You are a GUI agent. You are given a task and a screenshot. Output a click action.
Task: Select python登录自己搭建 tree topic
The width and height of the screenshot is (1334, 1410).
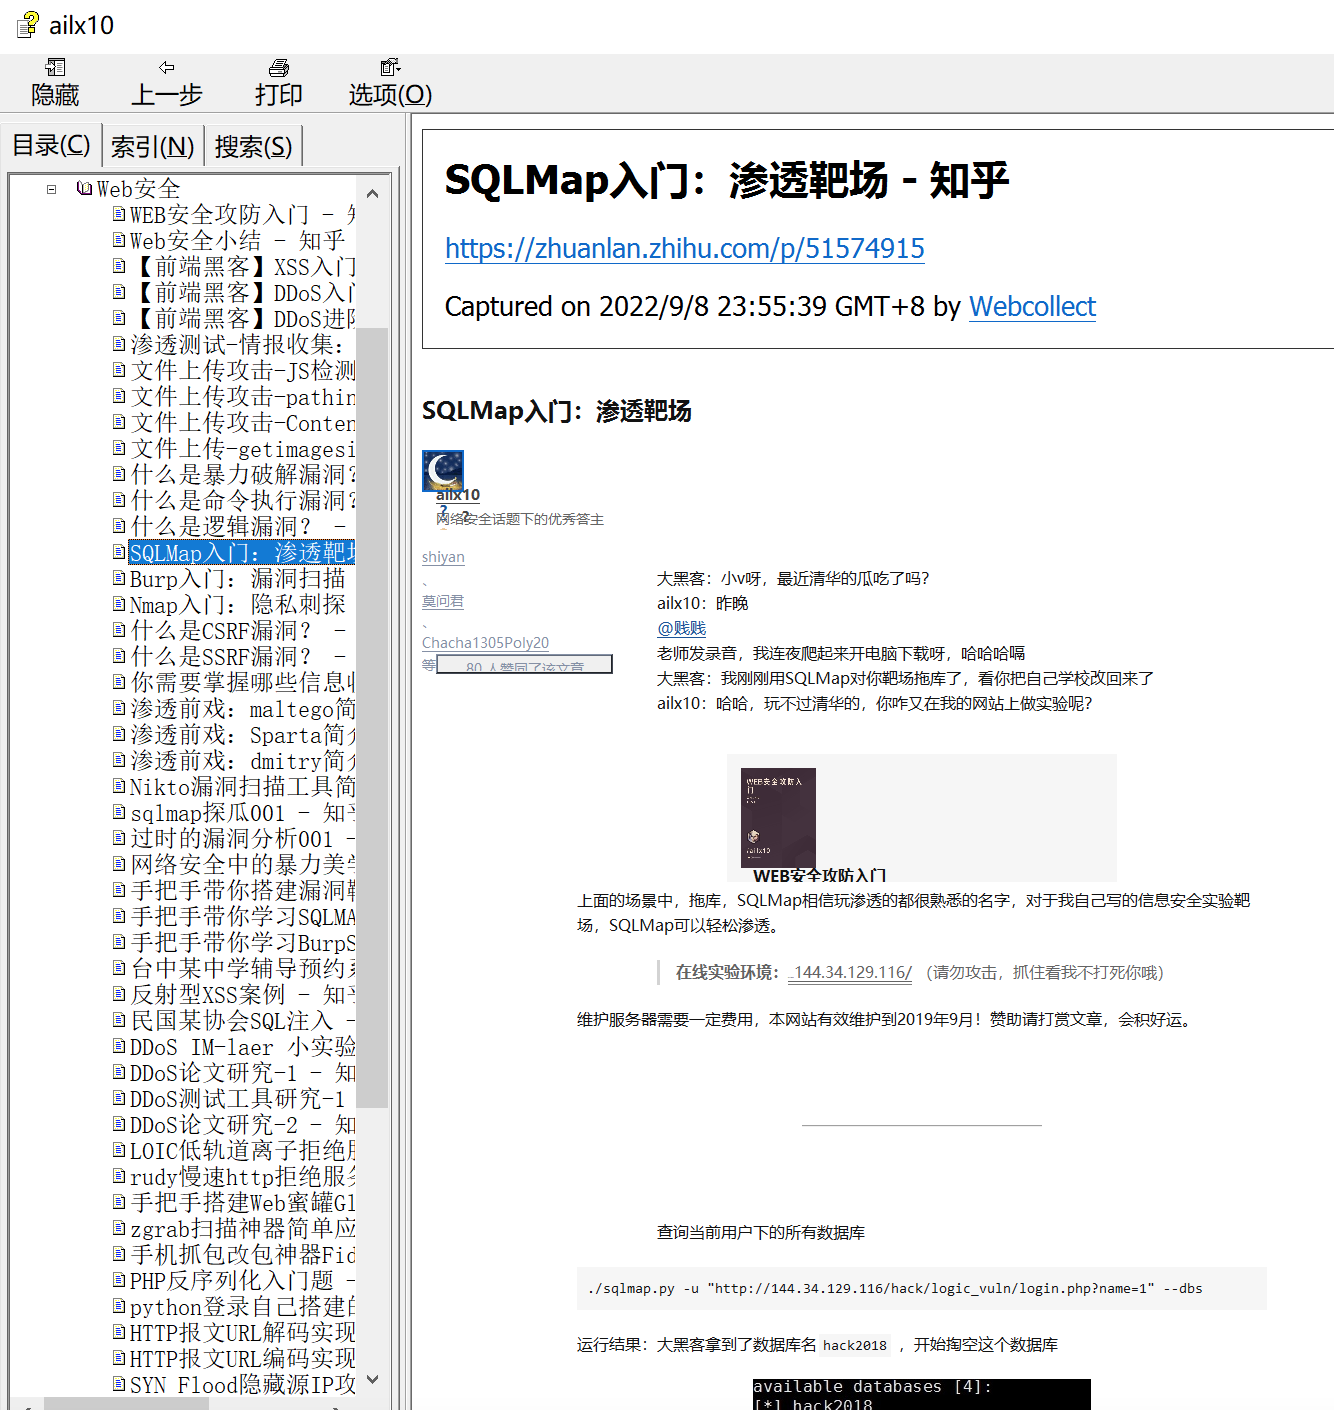coord(241,1306)
